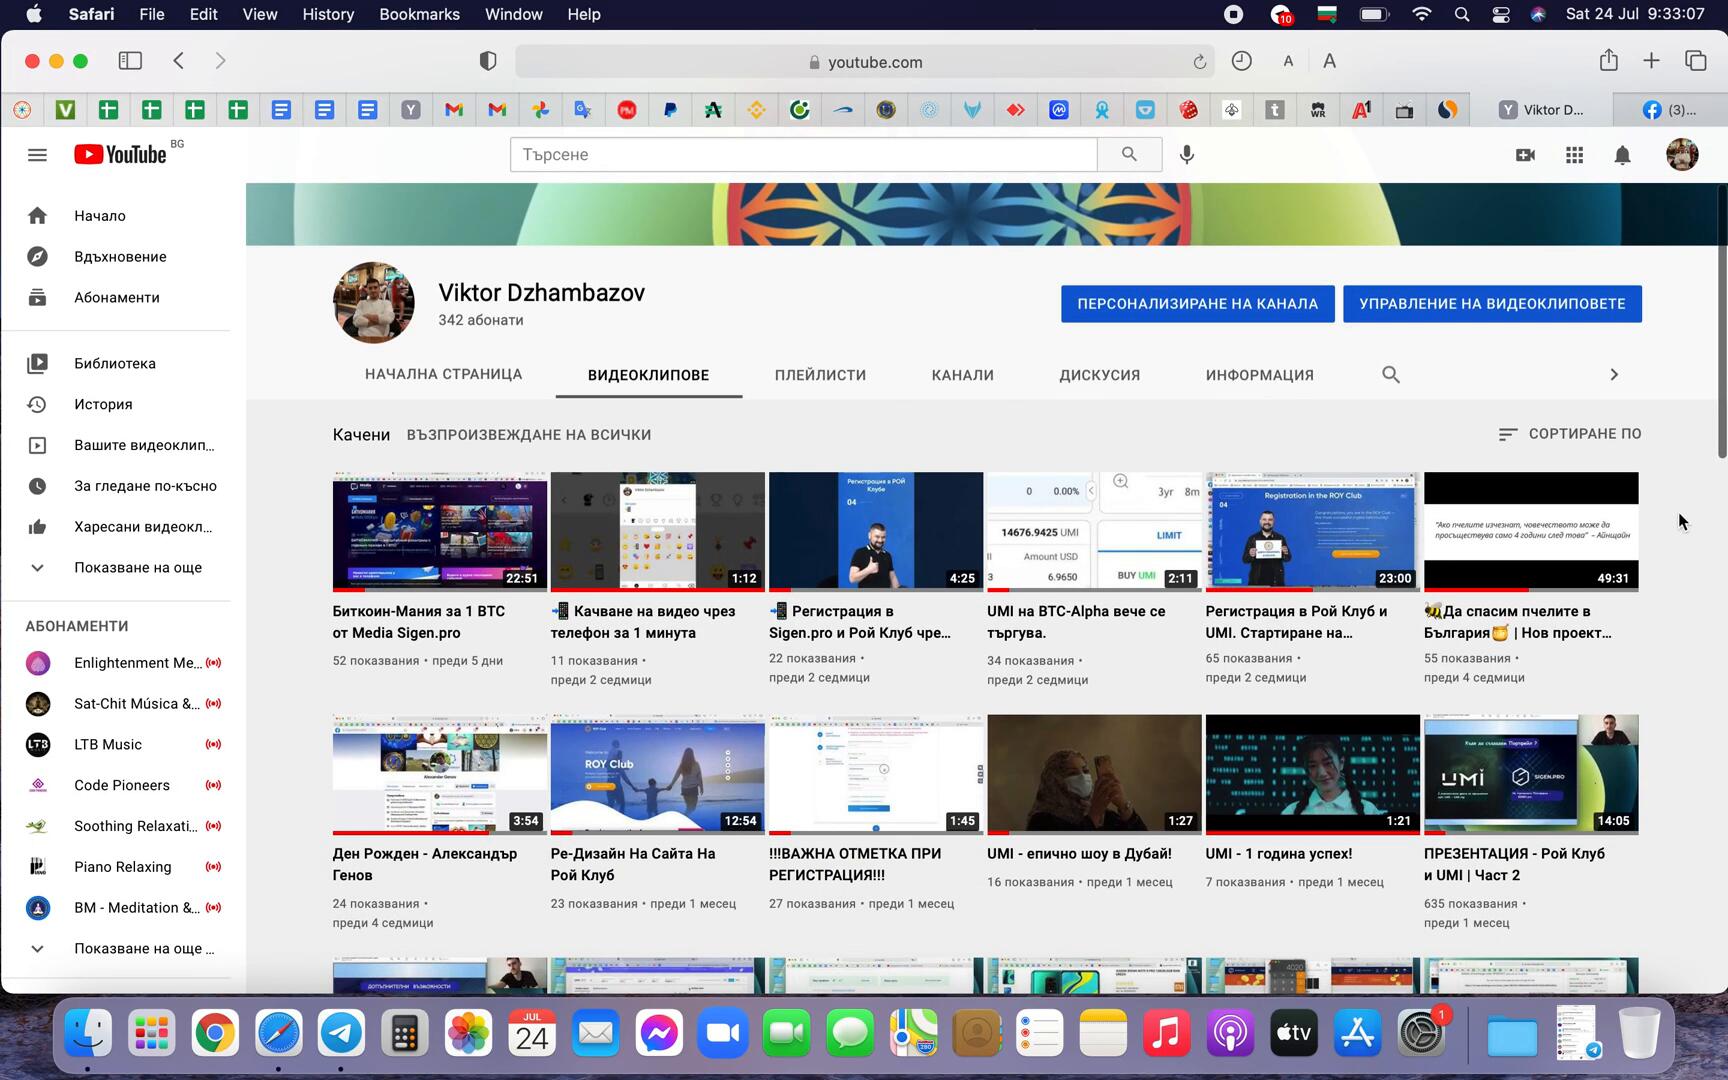
Task: Open the notifications bell
Action: point(1622,155)
